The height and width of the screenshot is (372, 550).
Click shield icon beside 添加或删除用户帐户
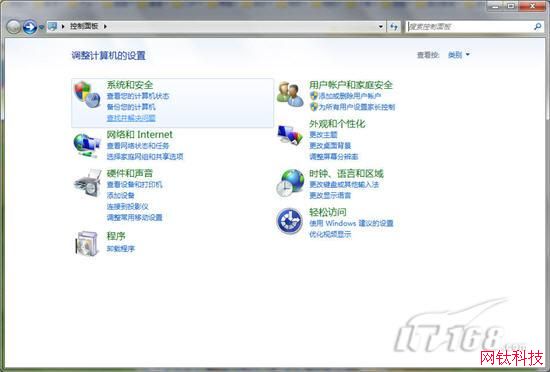tap(314, 95)
